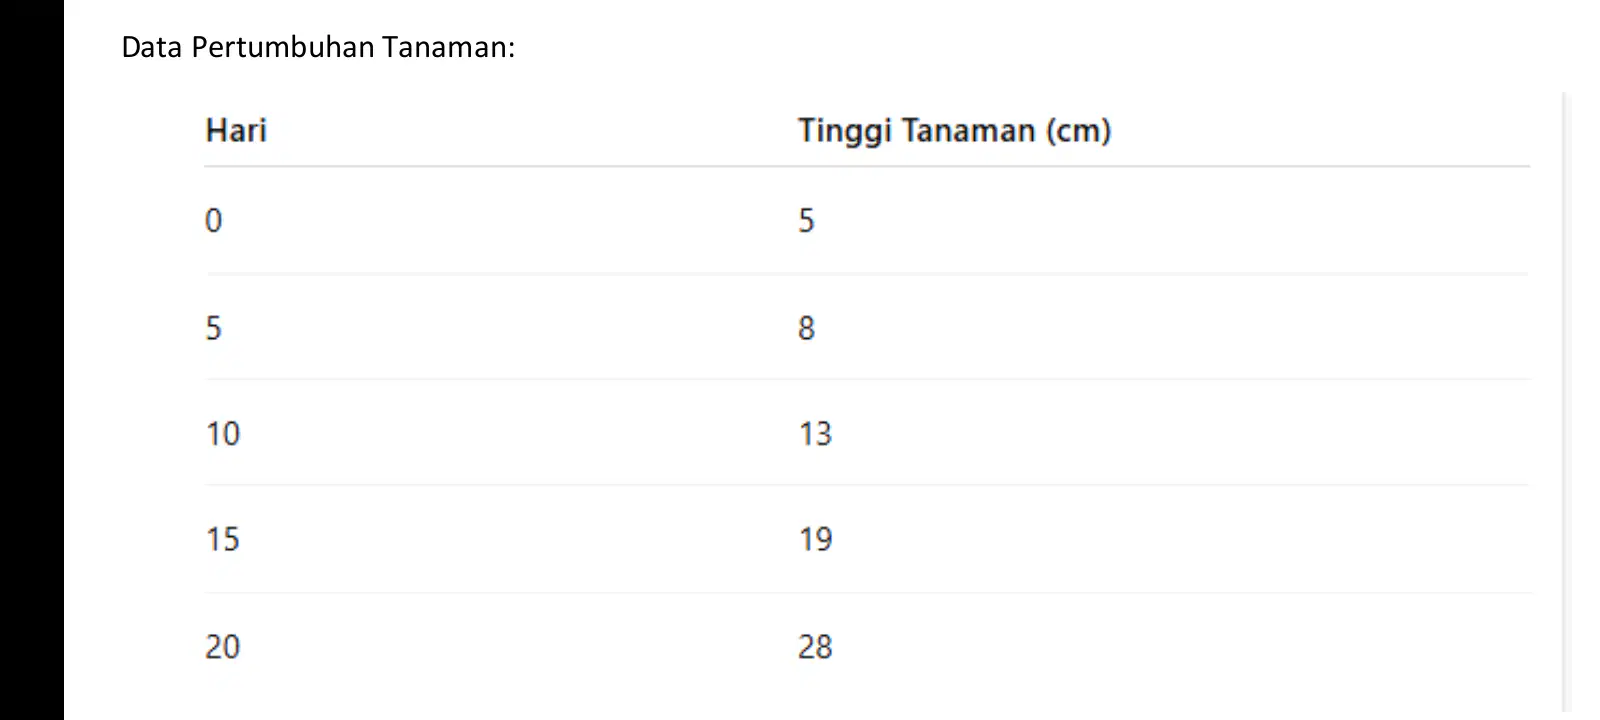The height and width of the screenshot is (720, 1600).
Task: Click the Hari cell with value 5
Action: coord(214,327)
